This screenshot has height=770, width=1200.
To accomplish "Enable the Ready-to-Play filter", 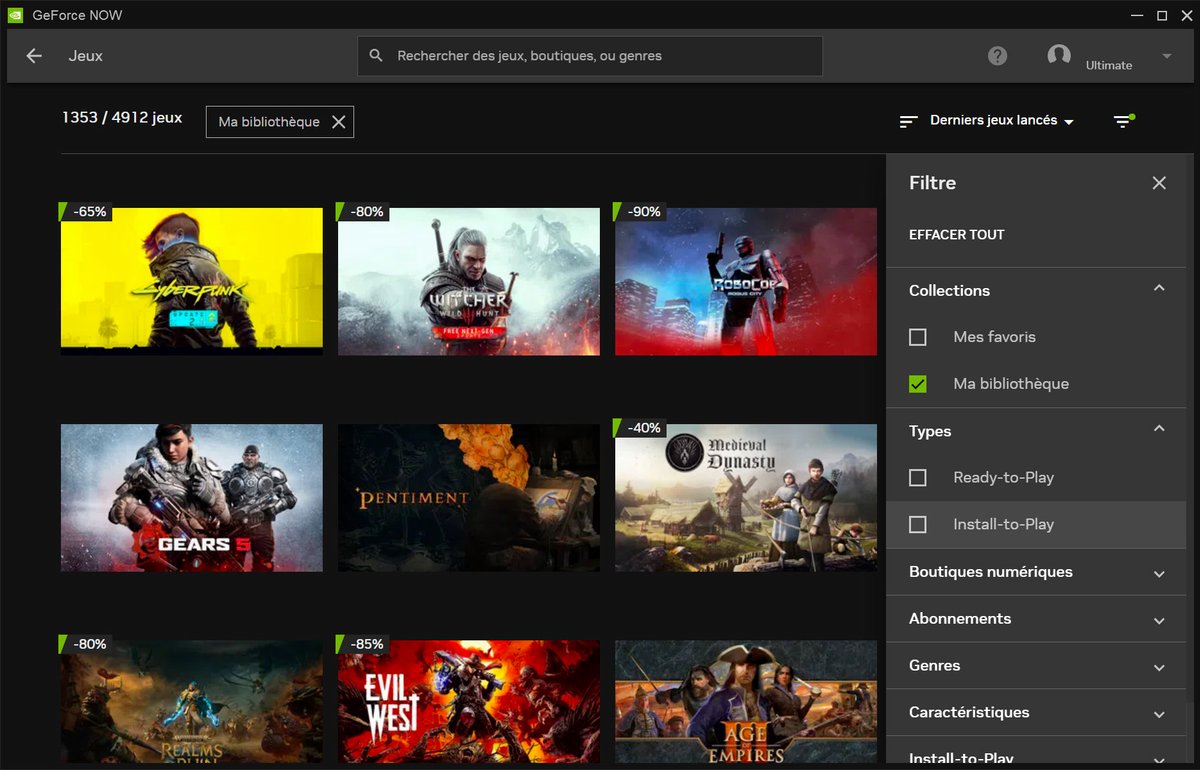I will 918,477.
